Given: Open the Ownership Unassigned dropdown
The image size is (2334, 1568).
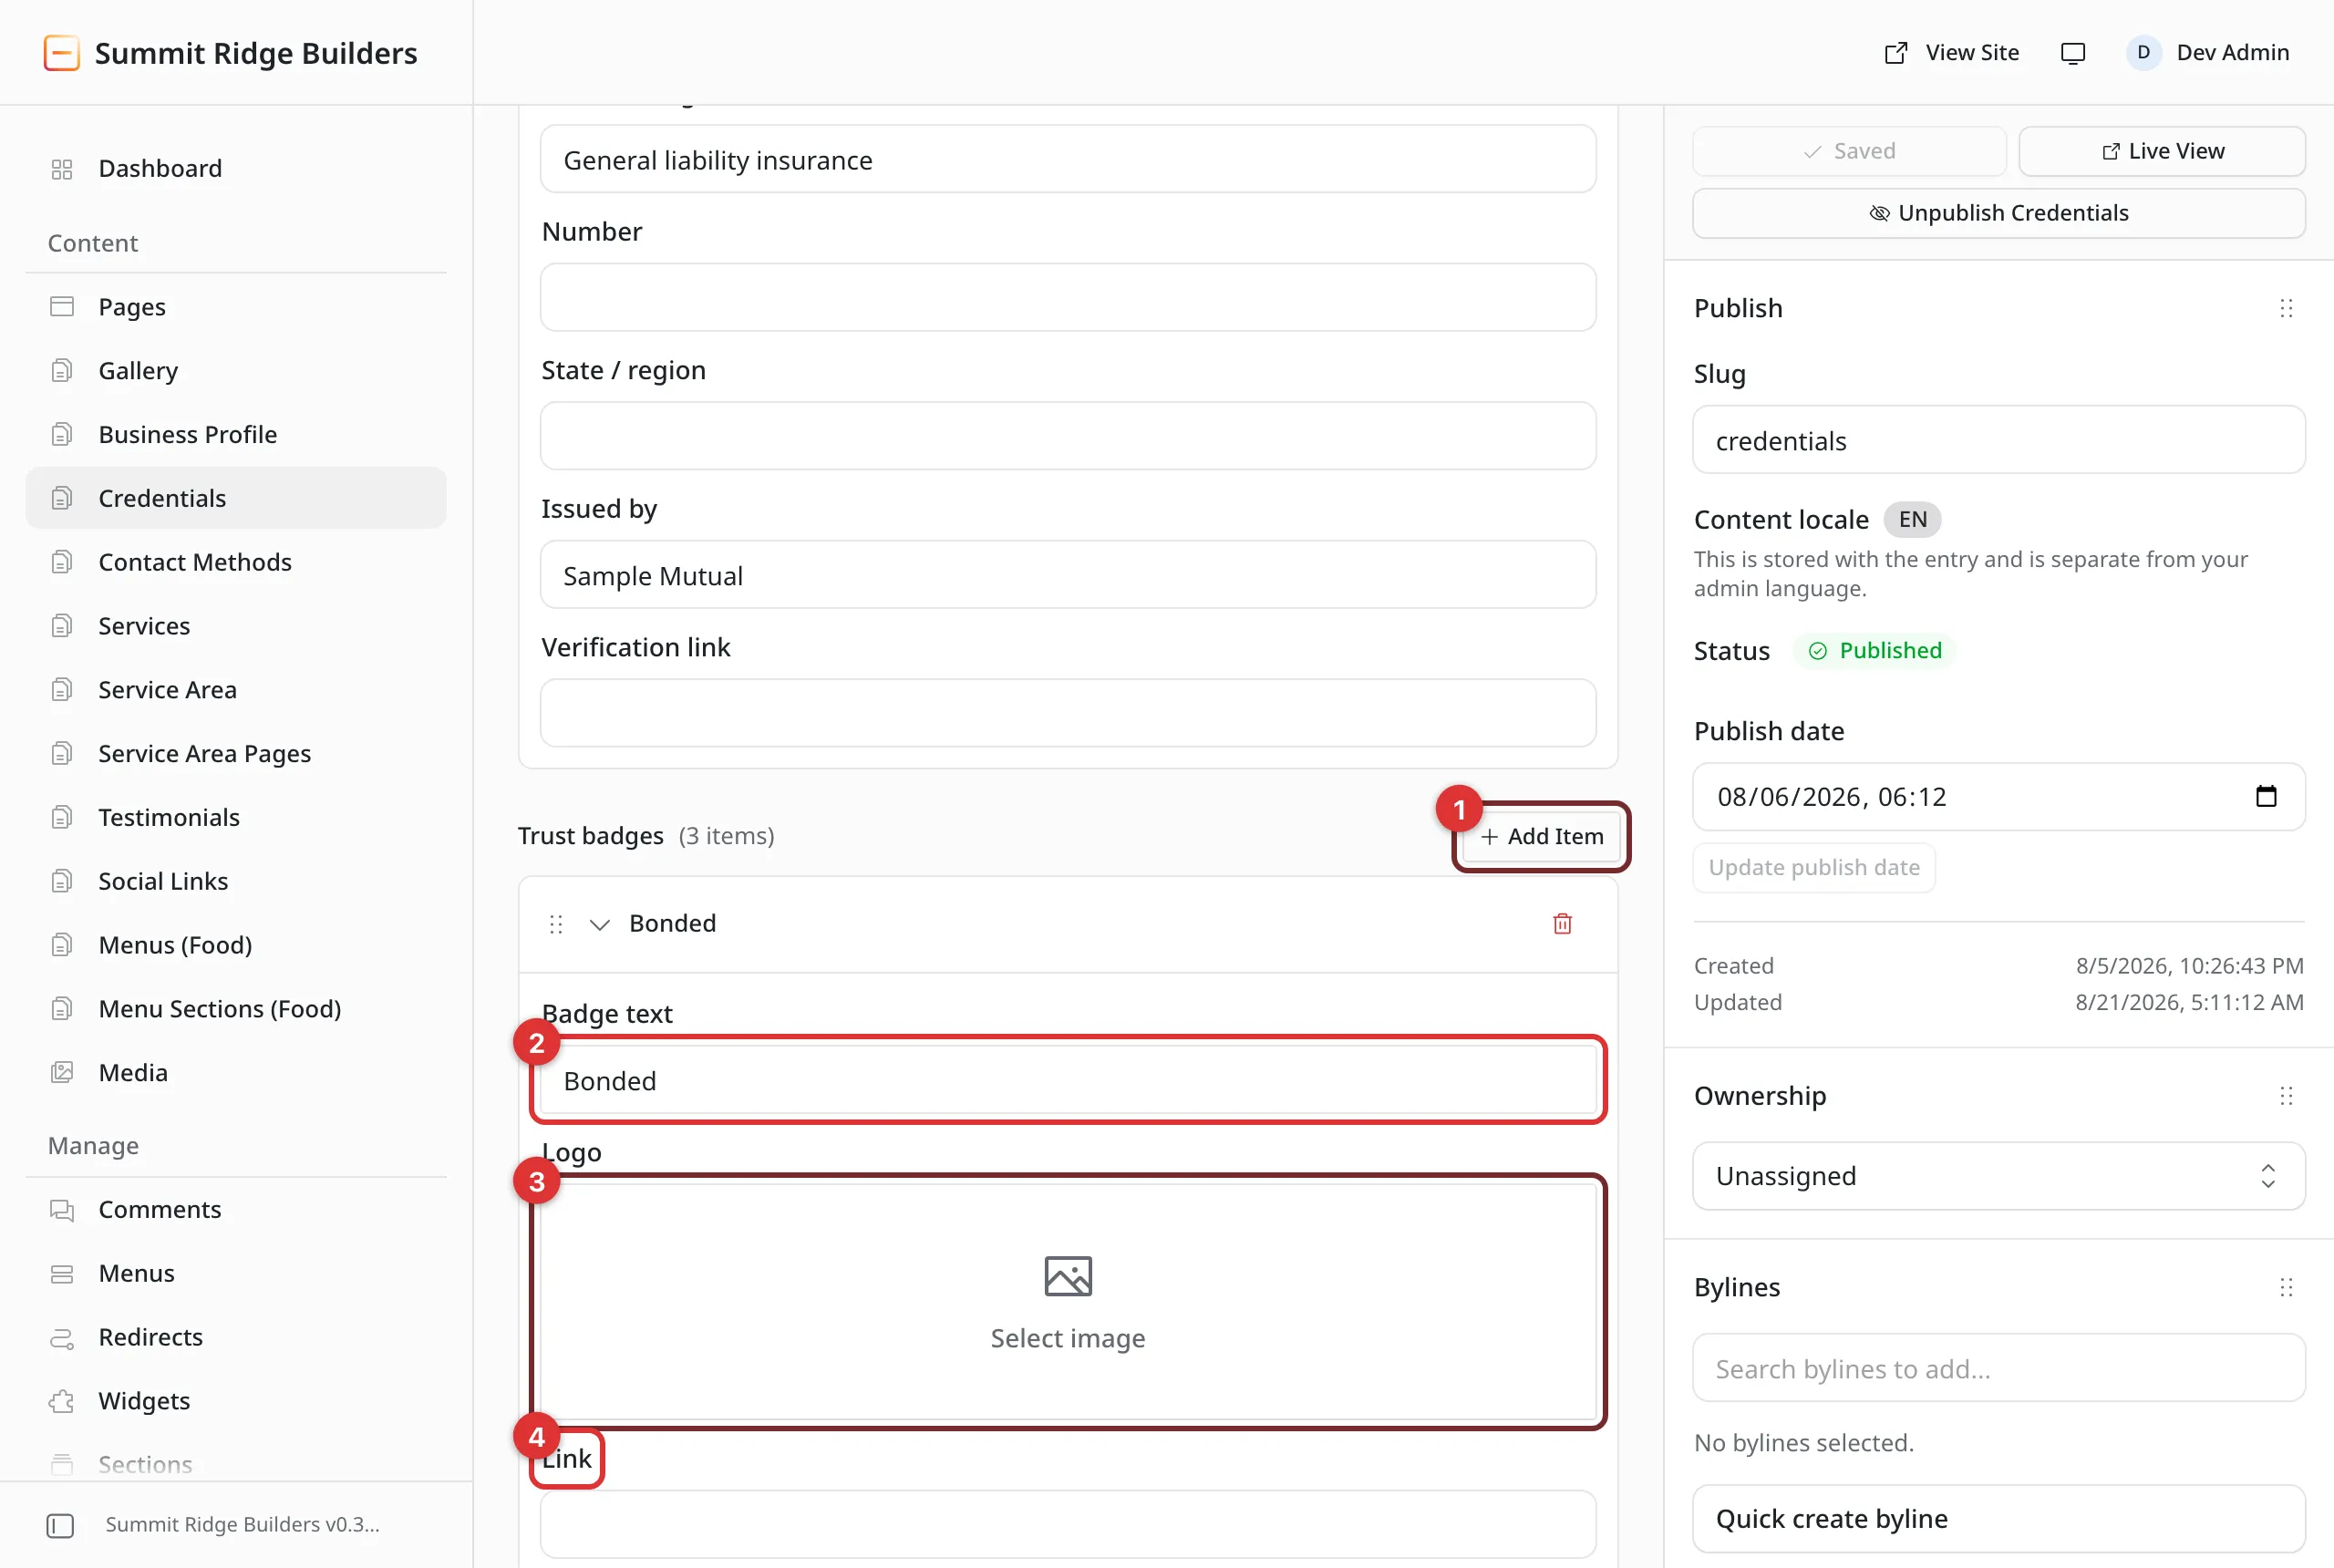Looking at the screenshot, I should [1998, 1176].
